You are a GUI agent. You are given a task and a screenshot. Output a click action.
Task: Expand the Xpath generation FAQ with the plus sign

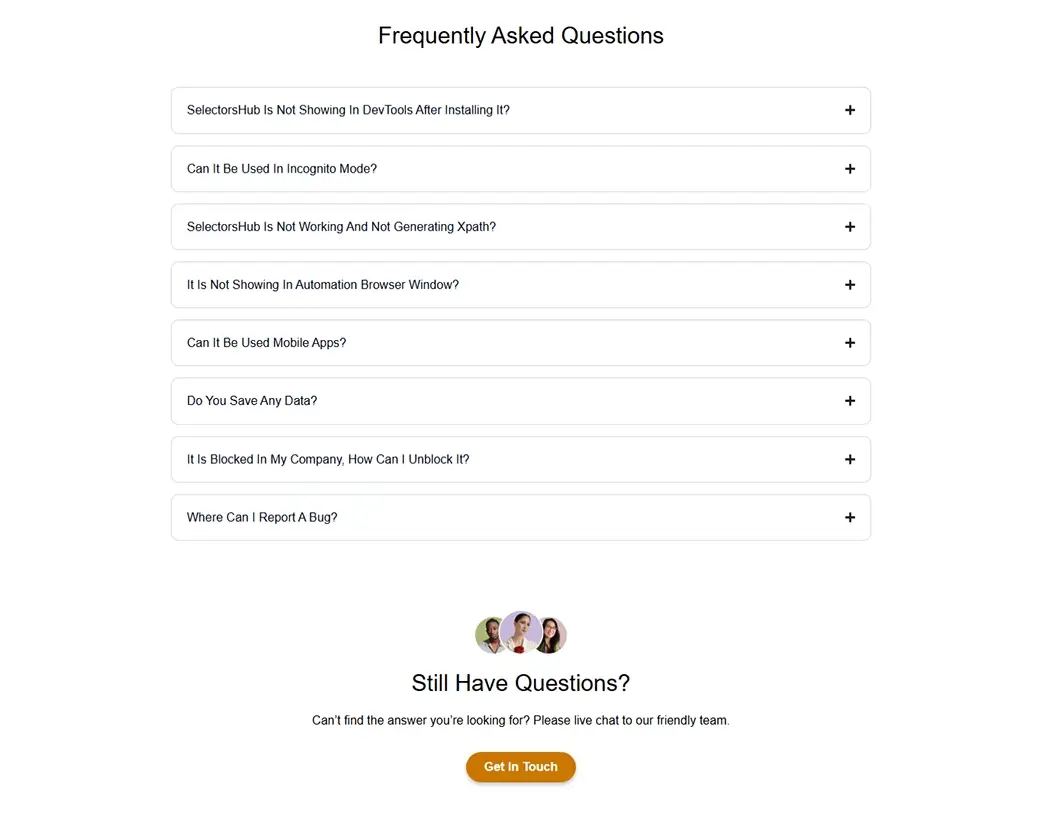point(850,226)
